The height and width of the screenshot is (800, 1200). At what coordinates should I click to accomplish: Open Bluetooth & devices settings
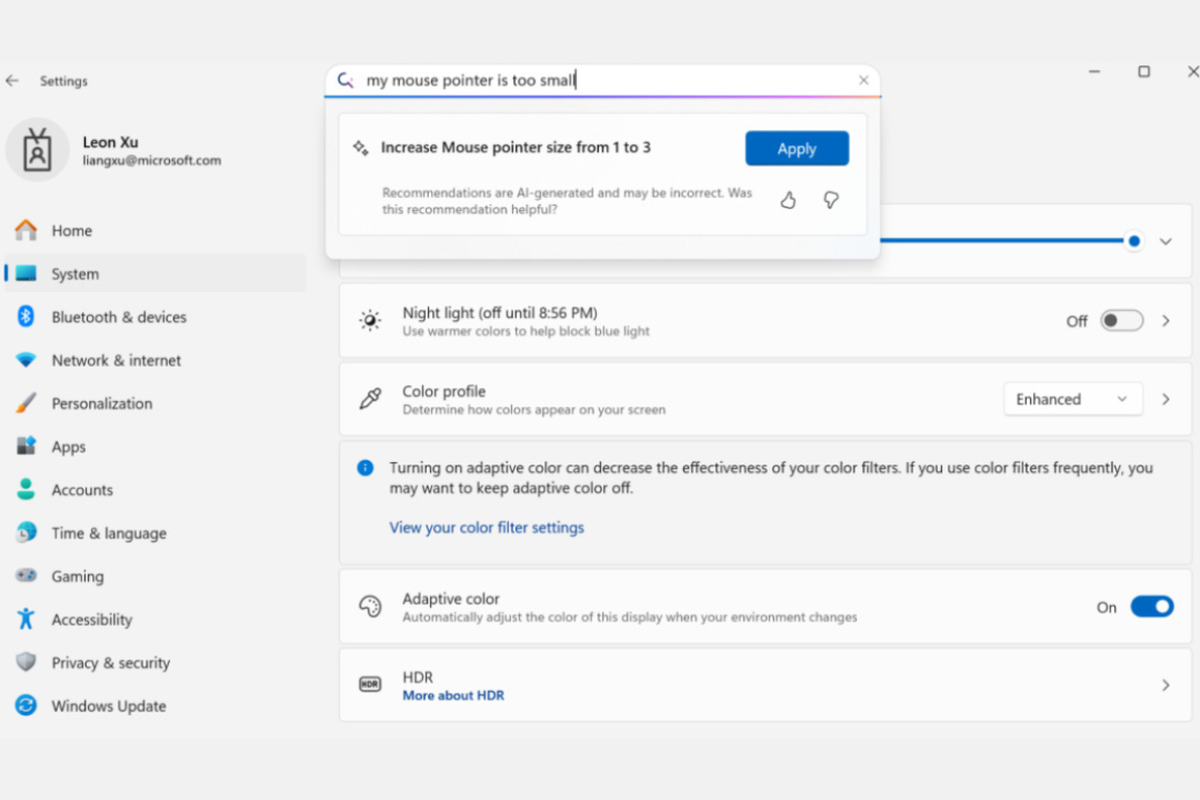tap(118, 317)
